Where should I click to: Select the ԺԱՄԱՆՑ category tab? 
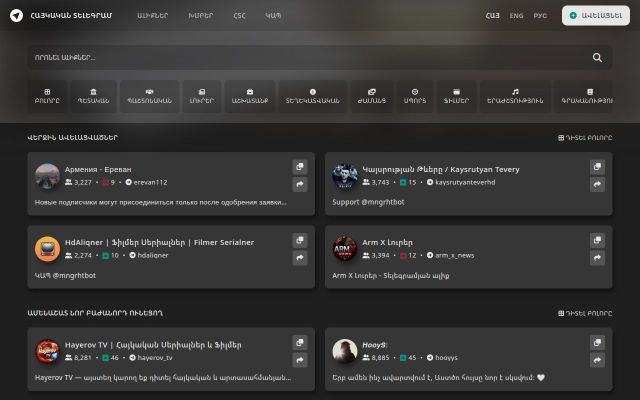click(372, 96)
